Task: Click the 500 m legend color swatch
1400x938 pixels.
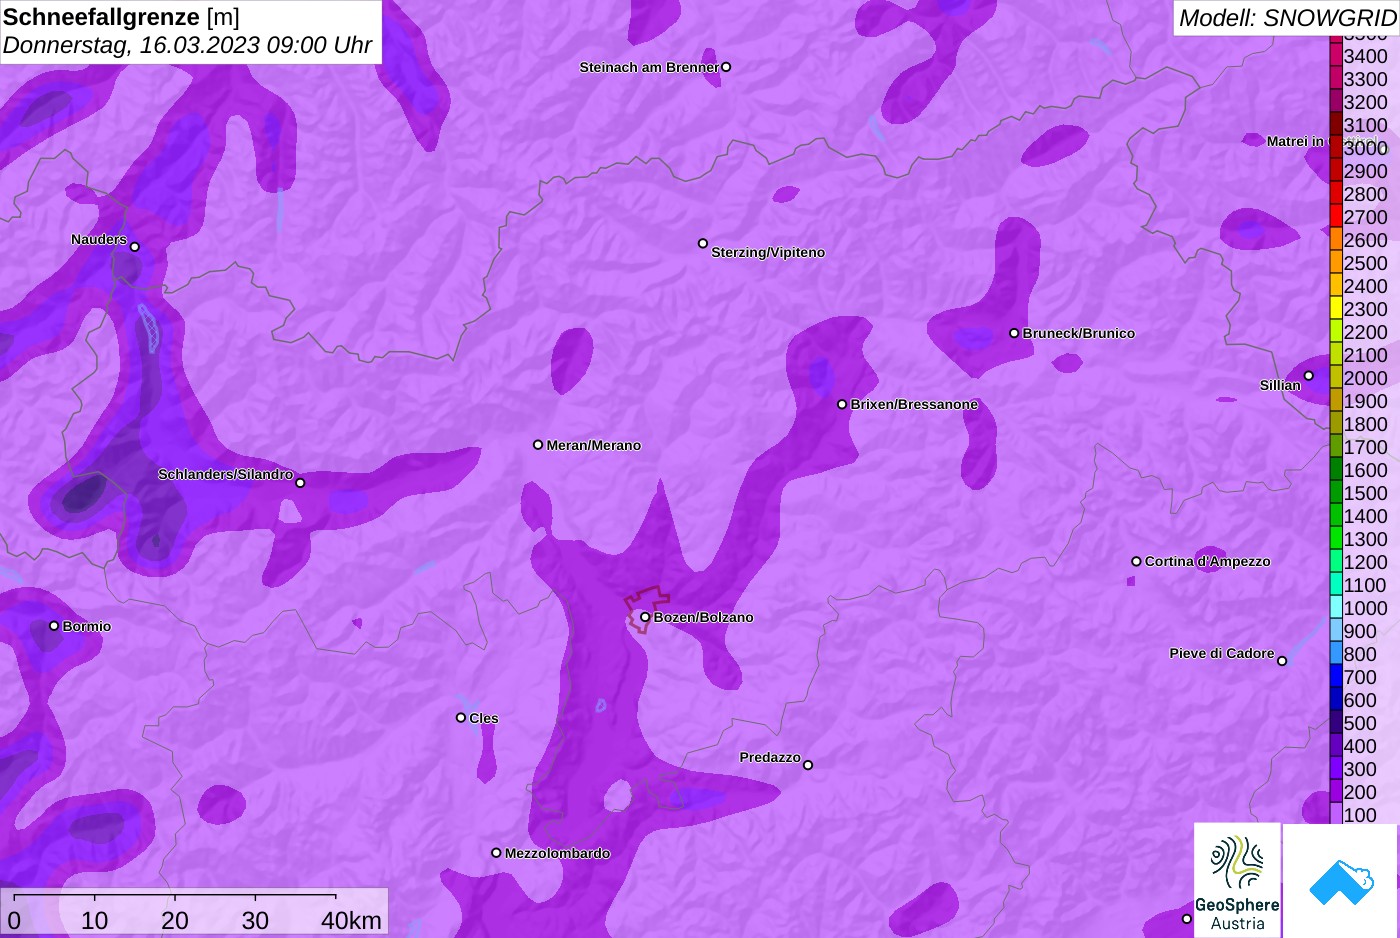Action: tap(1336, 722)
